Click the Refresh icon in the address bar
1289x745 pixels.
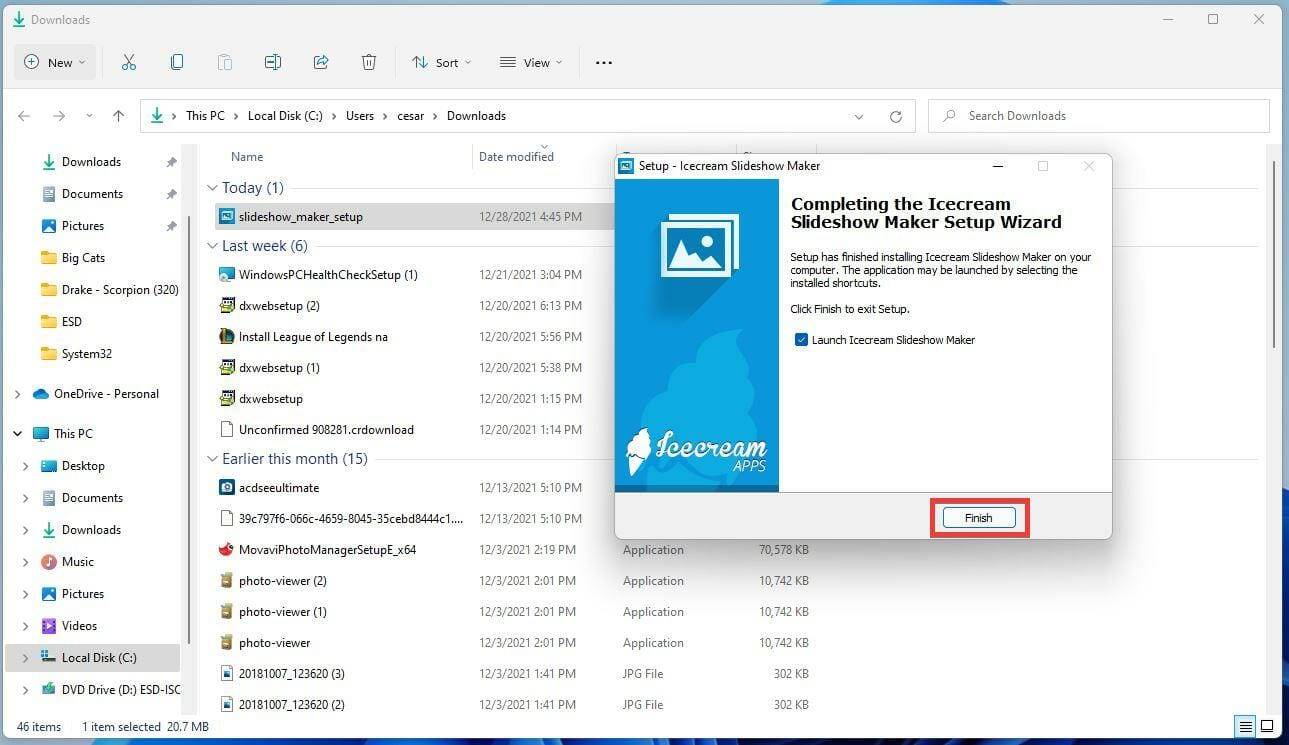pyautogui.click(x=895, y=115)
